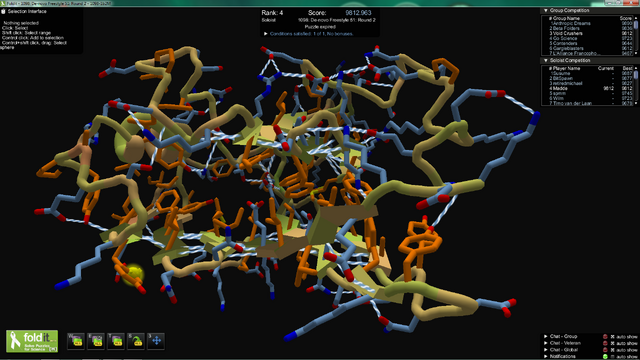Image resolution: width=640 pixels, height=360 pixels.
Task: Expand the Chat - Global panel
Action: pyautogui.click(x=546, y=350)
